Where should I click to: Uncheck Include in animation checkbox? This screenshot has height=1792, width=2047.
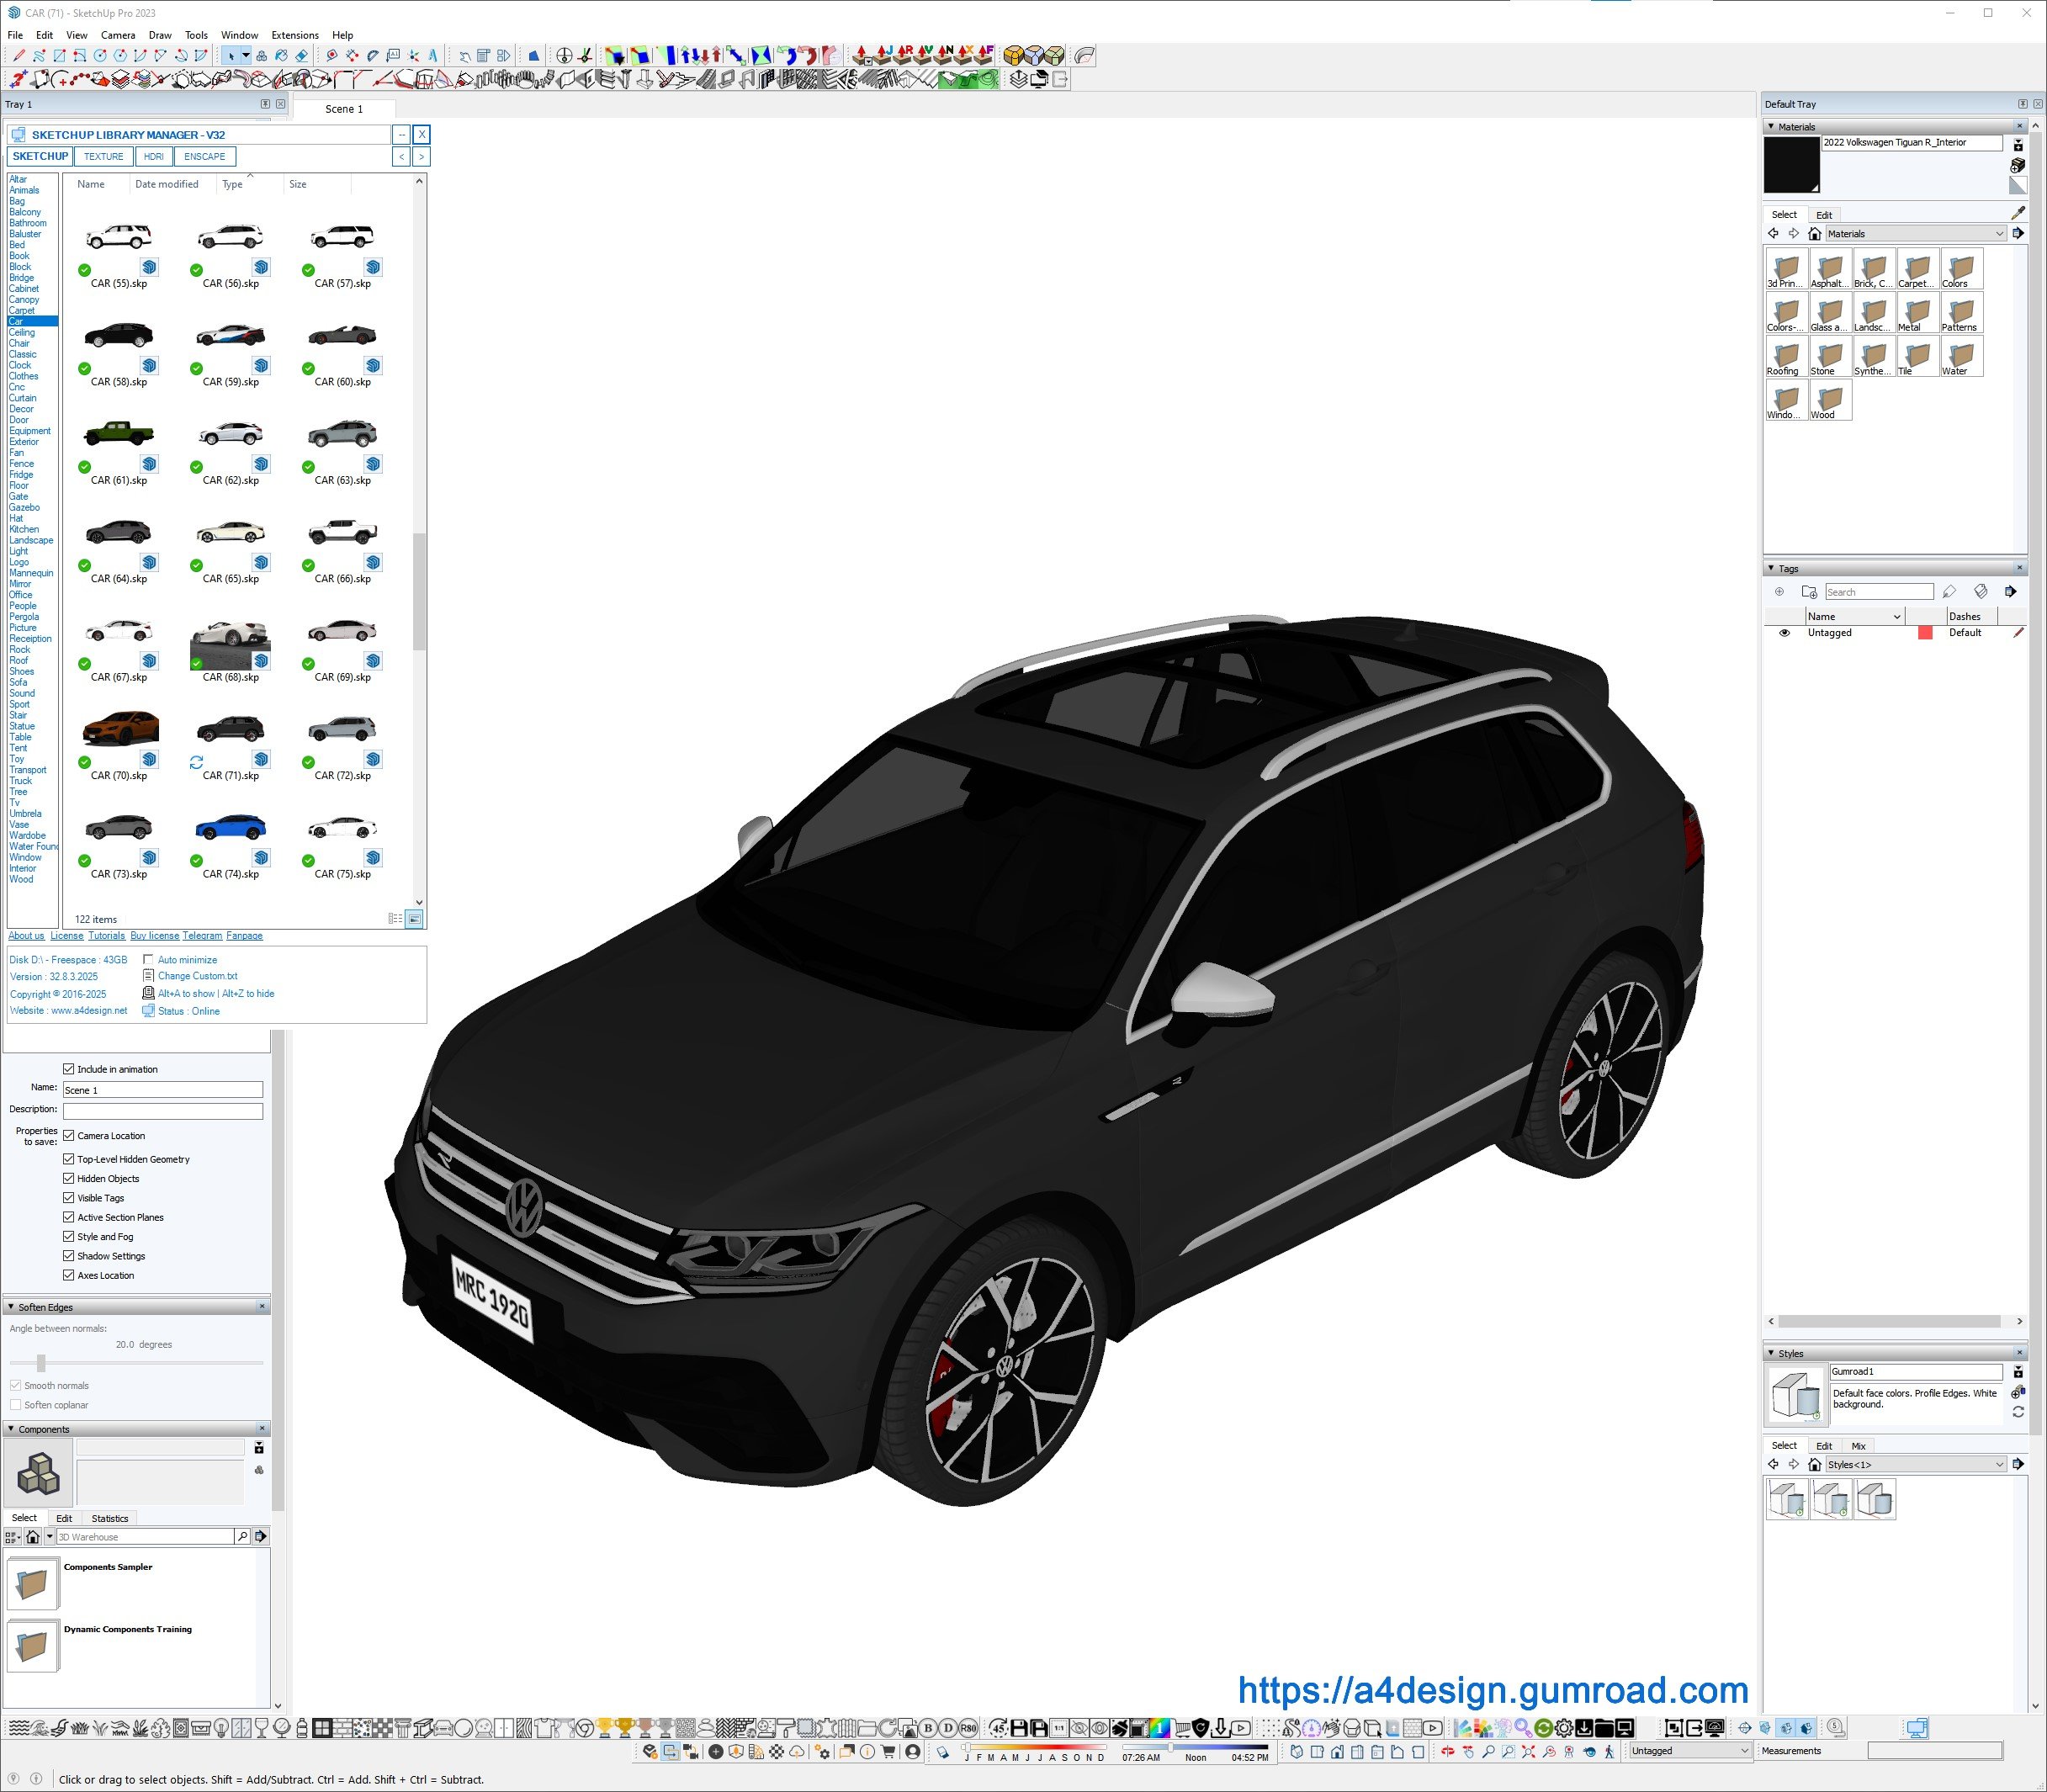pos(69,1069)
